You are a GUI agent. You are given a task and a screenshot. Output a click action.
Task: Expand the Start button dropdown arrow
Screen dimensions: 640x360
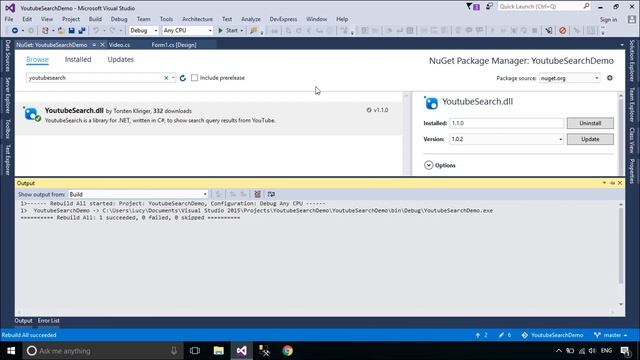tap(242, 31)
